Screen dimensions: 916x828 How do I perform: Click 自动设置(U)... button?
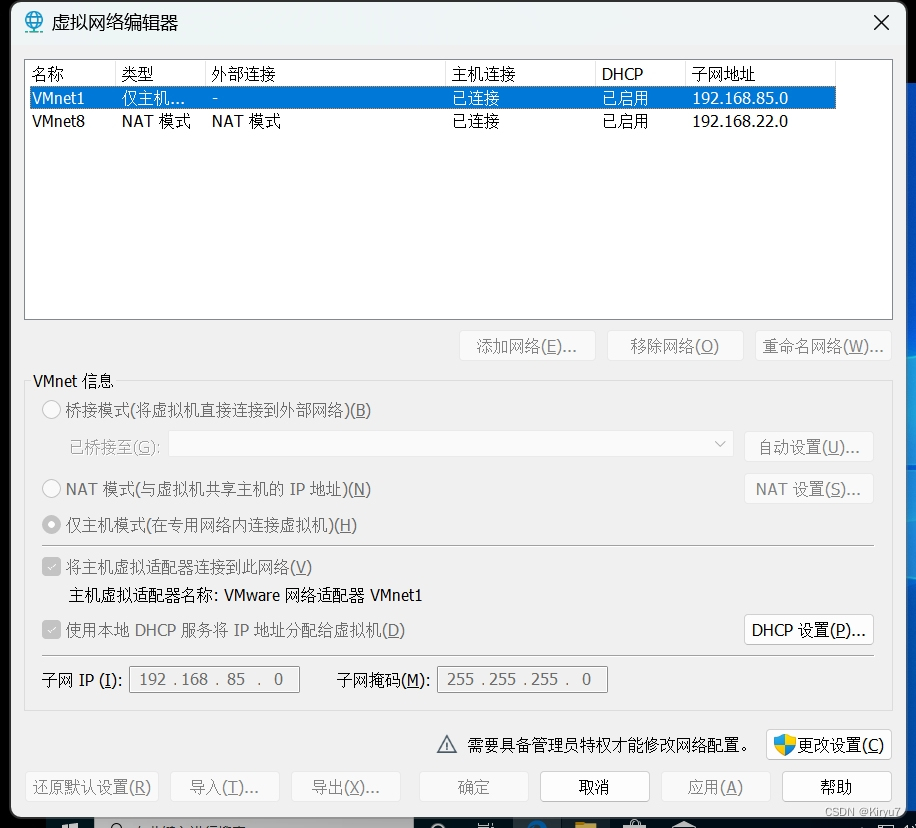pyautogui.click(x=809, y=447)
